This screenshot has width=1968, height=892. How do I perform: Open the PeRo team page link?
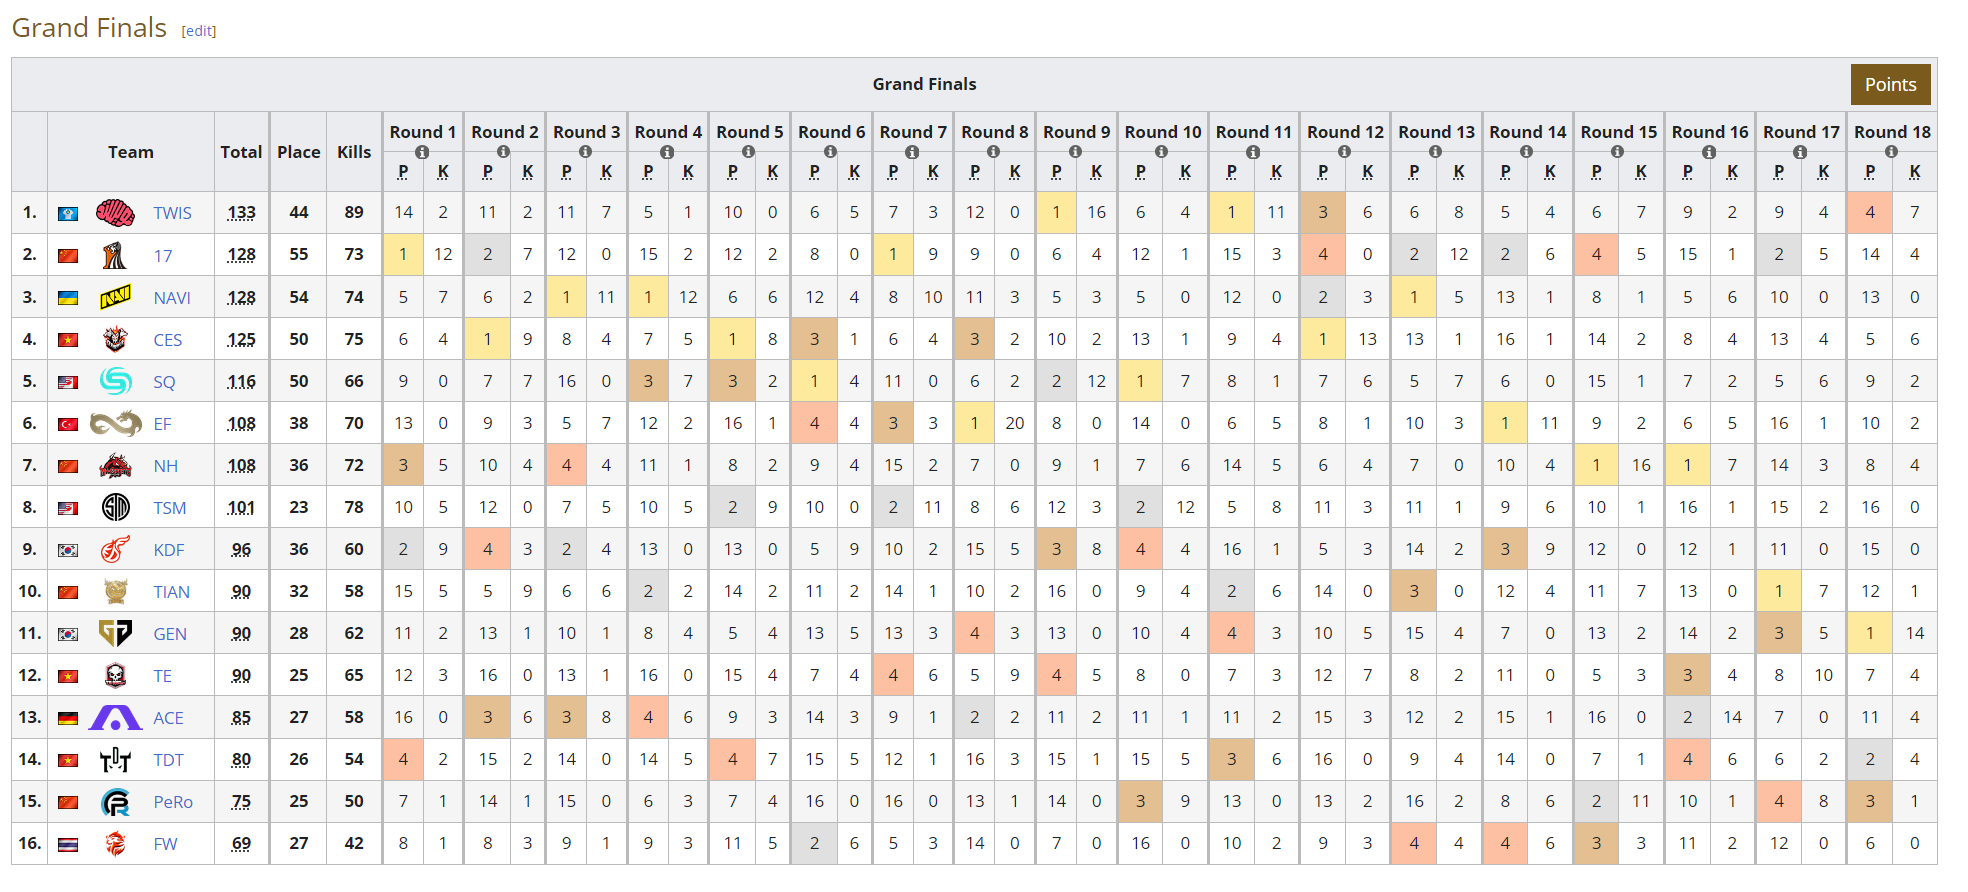[173, 802]
